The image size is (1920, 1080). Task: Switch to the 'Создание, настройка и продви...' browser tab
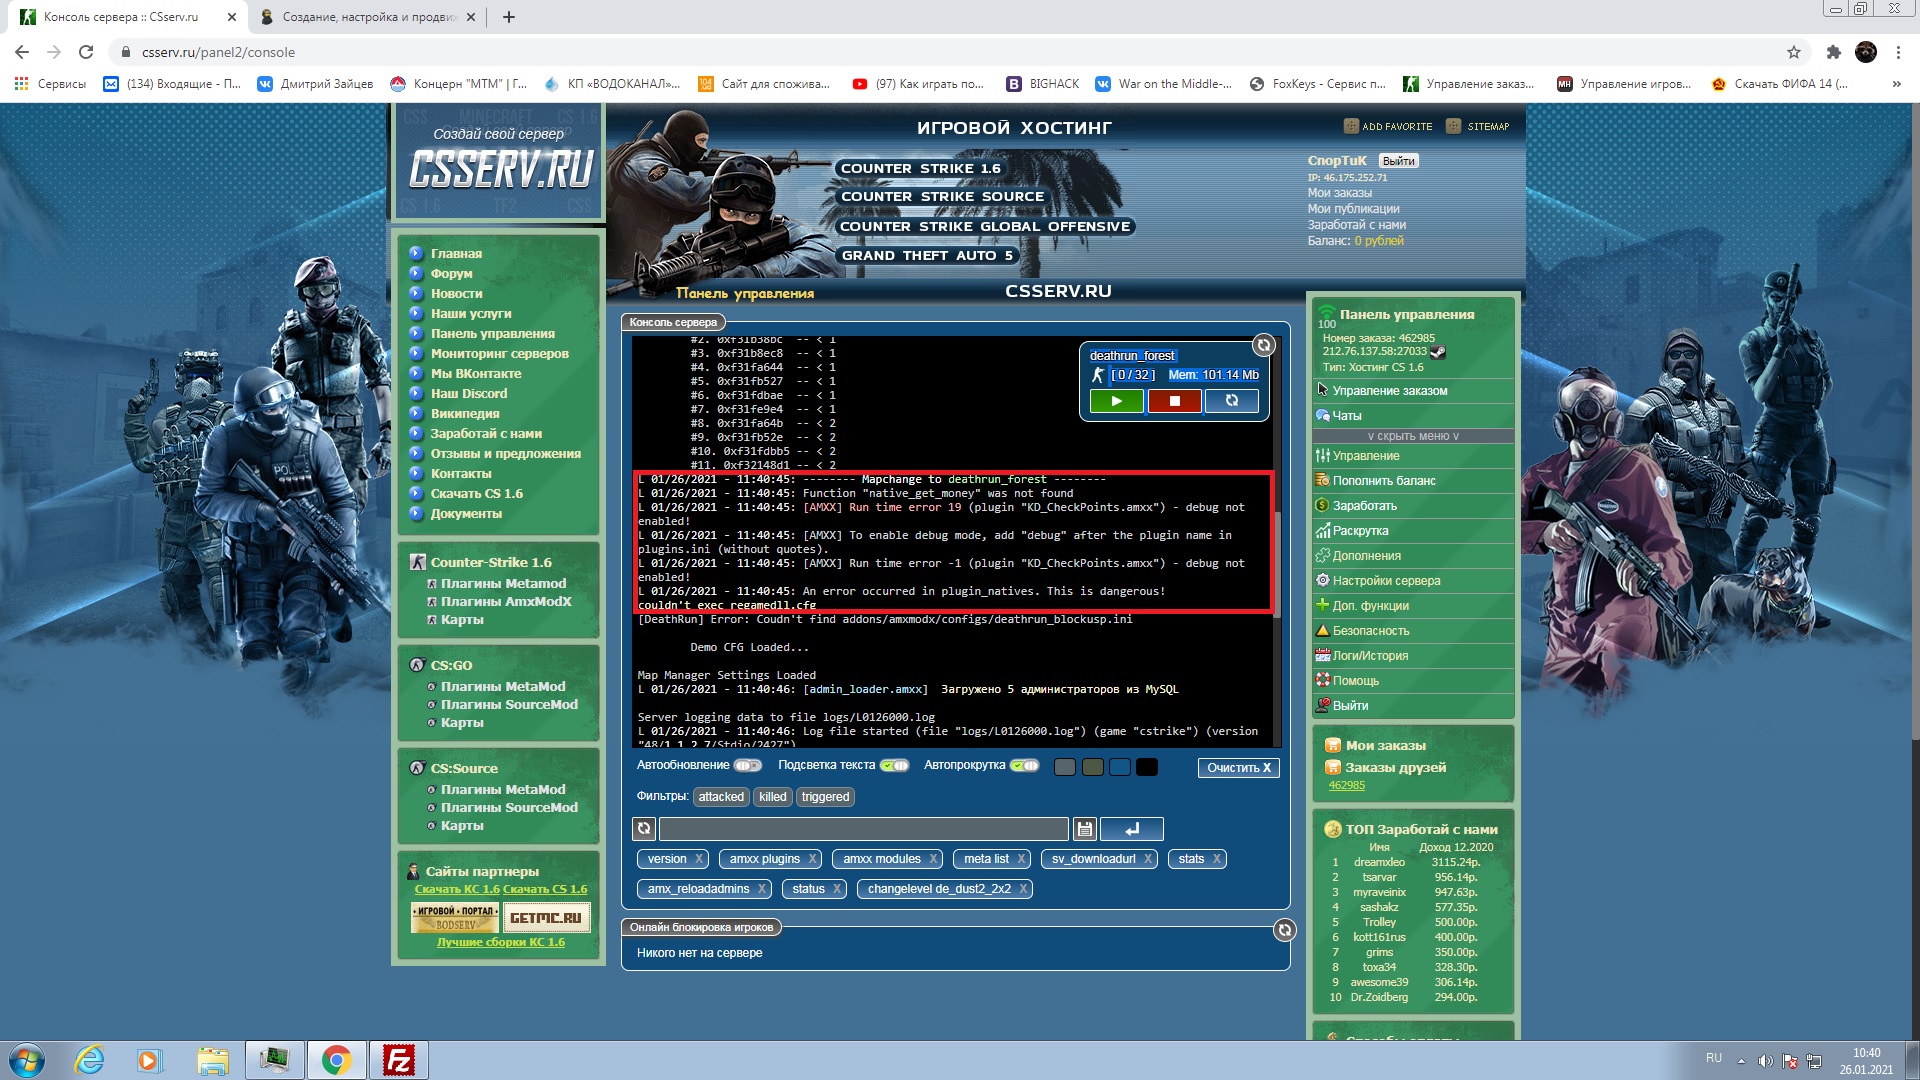(367, 17)
